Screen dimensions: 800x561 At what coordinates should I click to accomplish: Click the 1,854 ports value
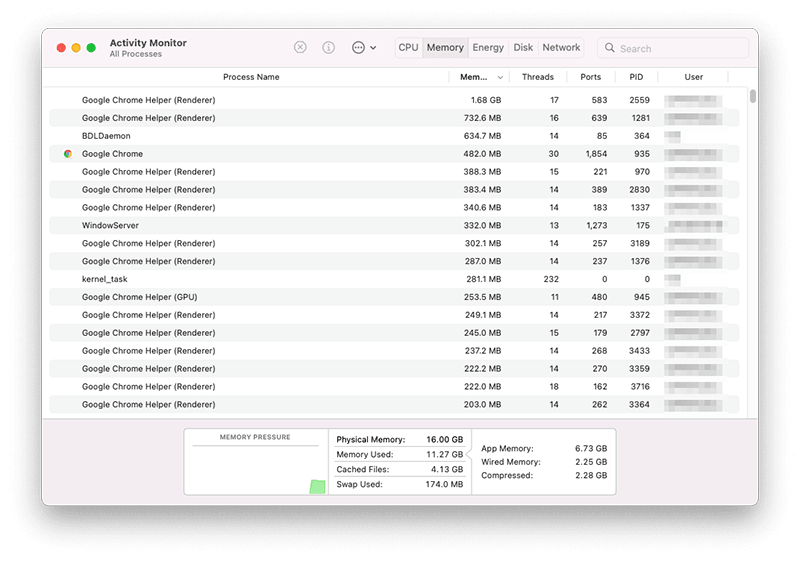(x=596, y=154)
